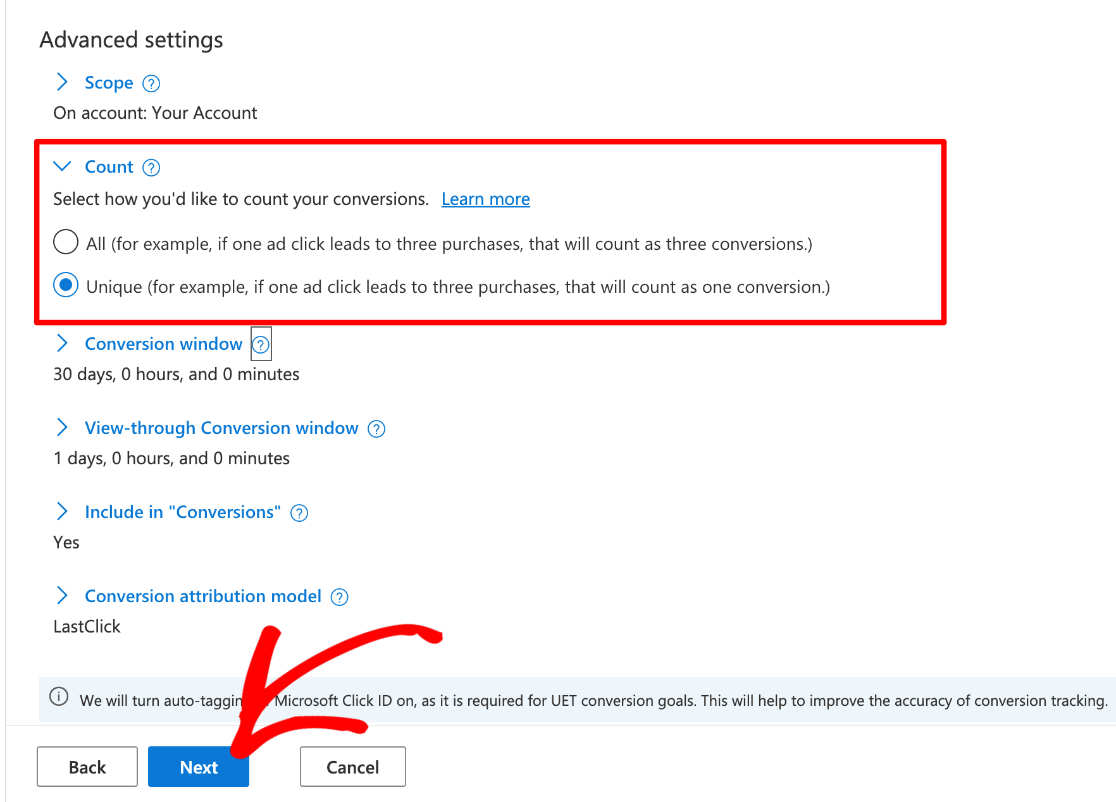
Task: Expand the Scope section
Action: click(x=60, y=83)
